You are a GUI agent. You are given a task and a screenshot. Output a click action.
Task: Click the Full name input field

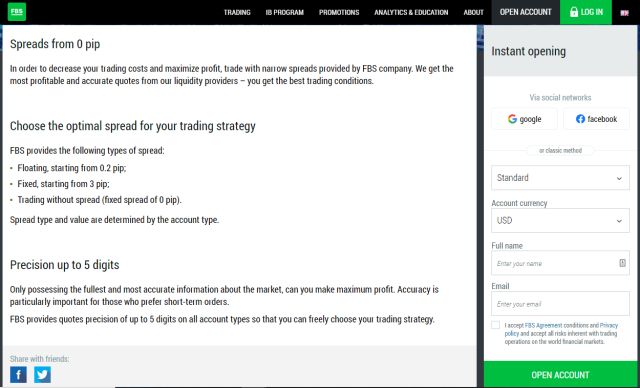pyautogui.click(x=560, y=263)
